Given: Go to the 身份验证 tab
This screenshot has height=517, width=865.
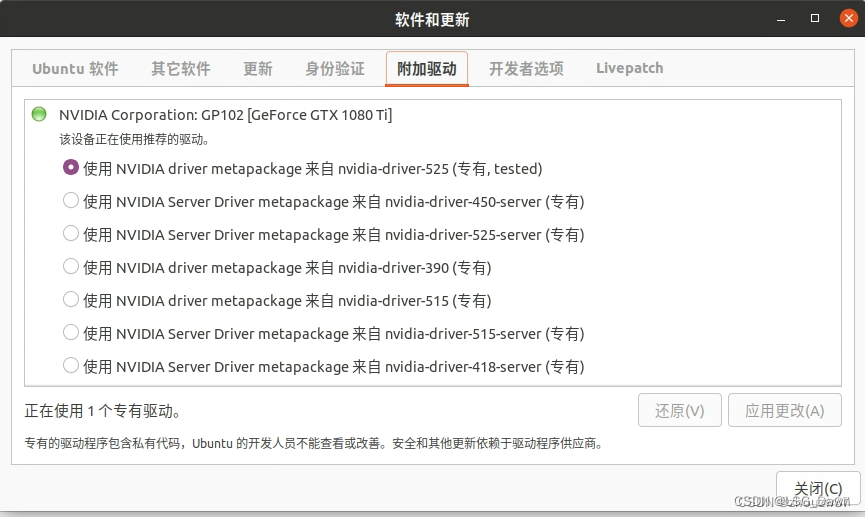Looking at the screenshot, I should point(335,69).
